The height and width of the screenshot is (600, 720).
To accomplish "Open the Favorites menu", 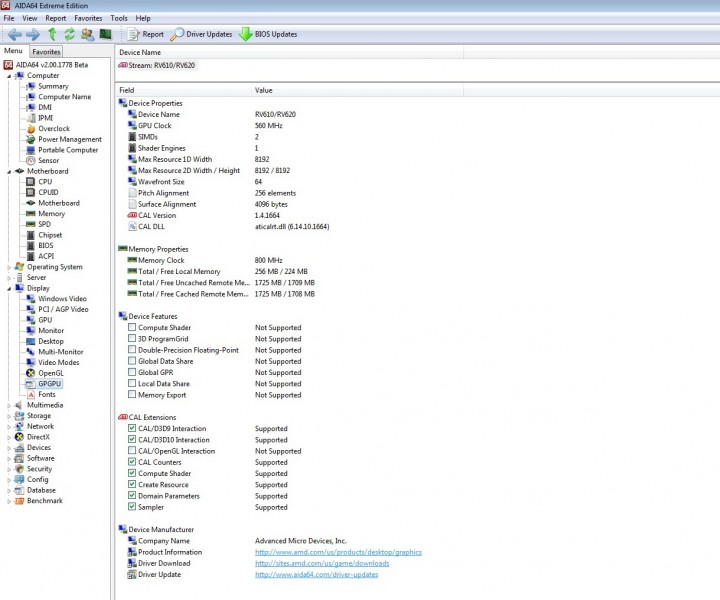I will coord(88,18).
